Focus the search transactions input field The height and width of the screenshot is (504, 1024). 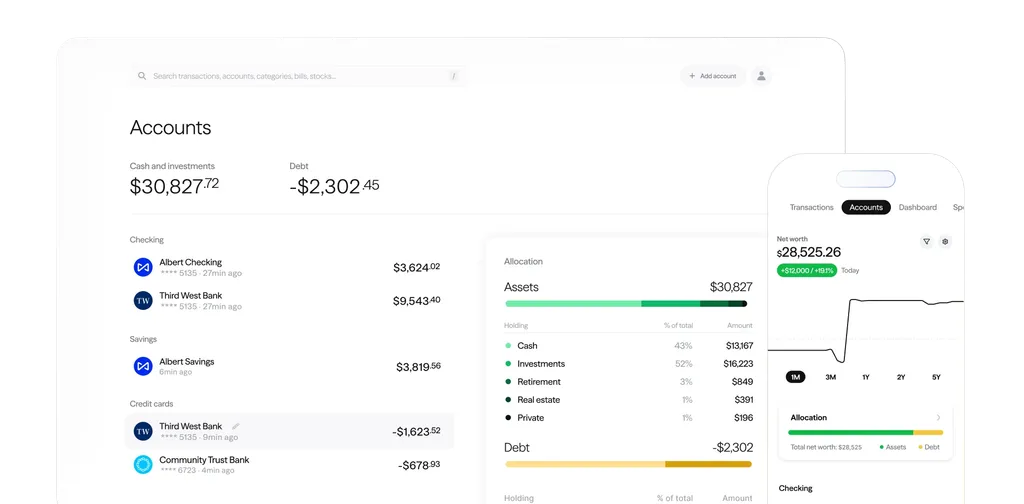tap(298, 76)
